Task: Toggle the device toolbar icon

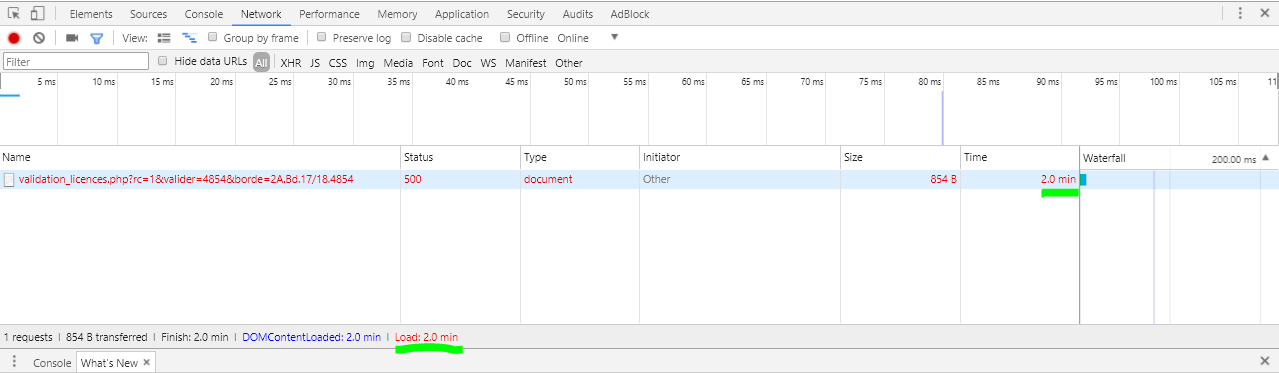Action: [37, 14]
